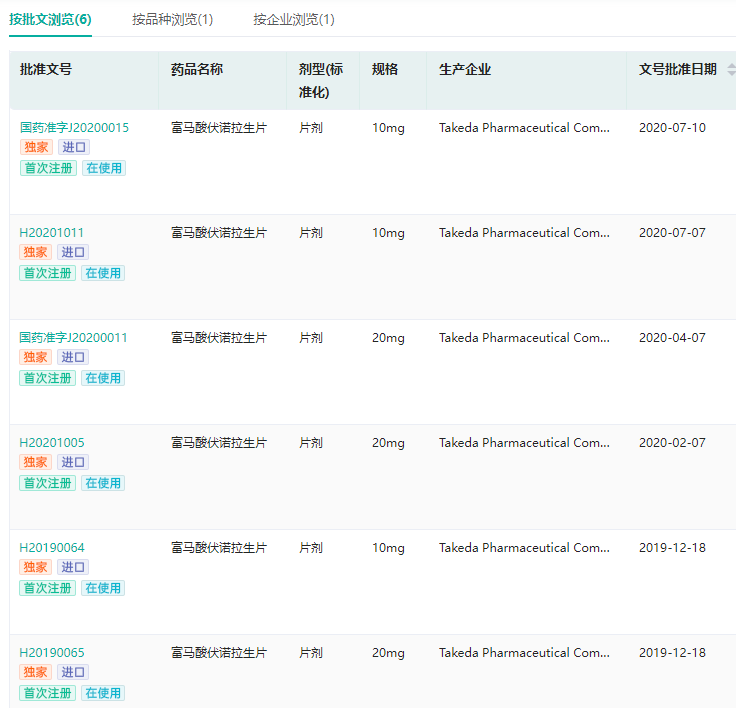
Task: Click 片剂 in H20201011 row
Action: click(311, 233)
